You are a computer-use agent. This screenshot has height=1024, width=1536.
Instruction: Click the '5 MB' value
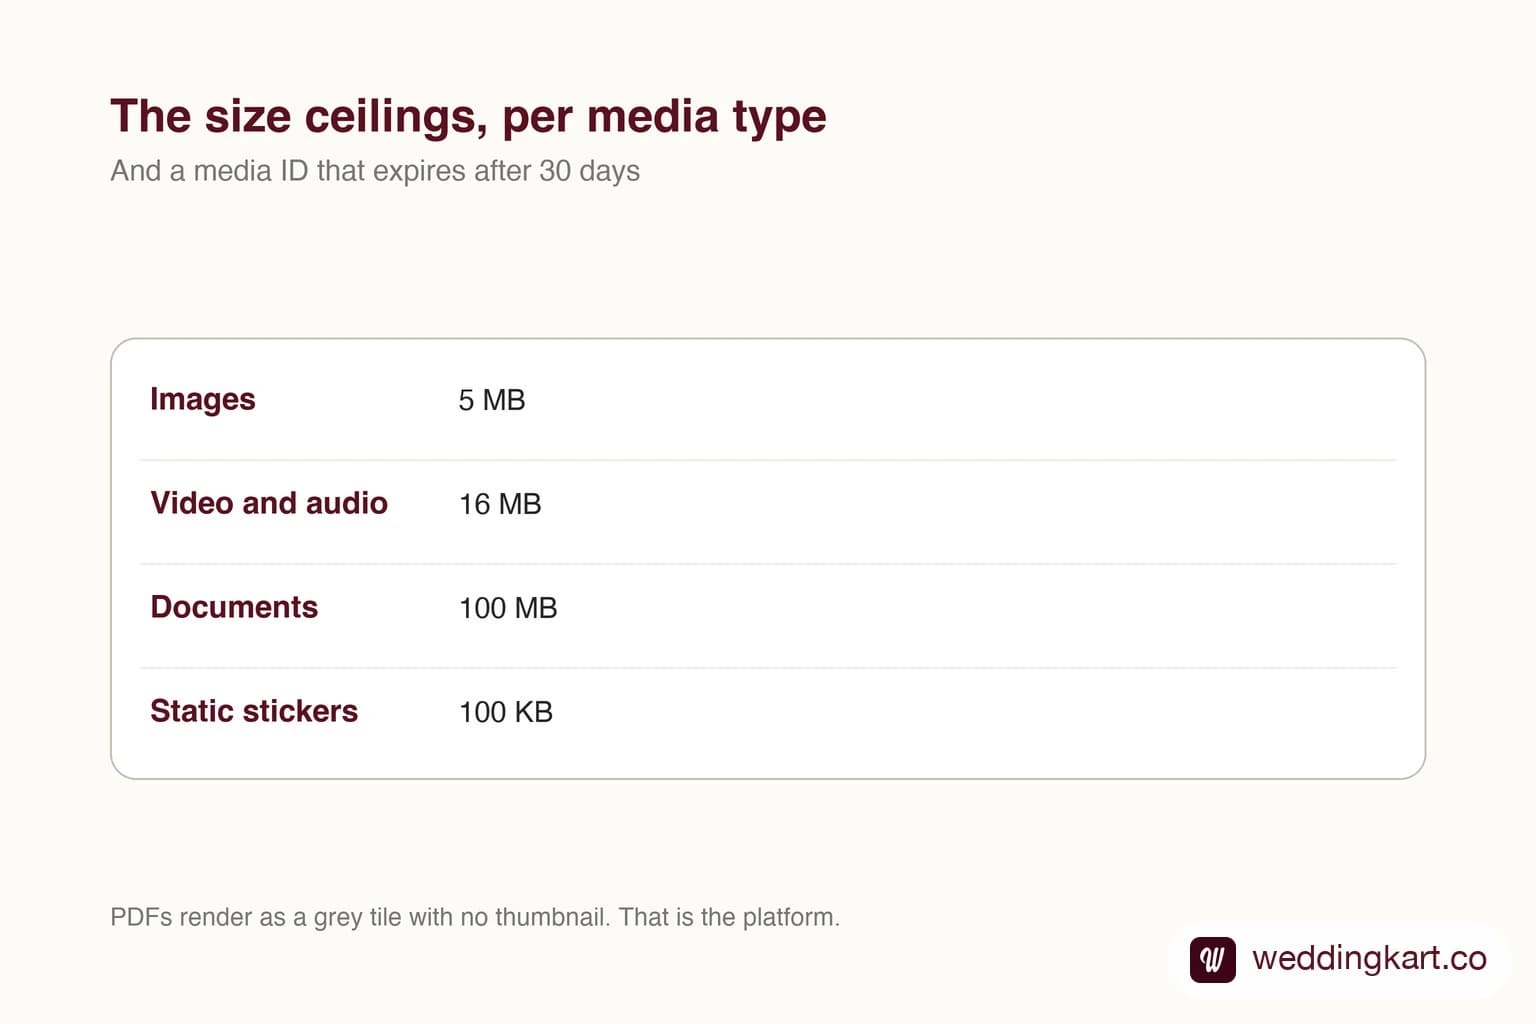492,400
